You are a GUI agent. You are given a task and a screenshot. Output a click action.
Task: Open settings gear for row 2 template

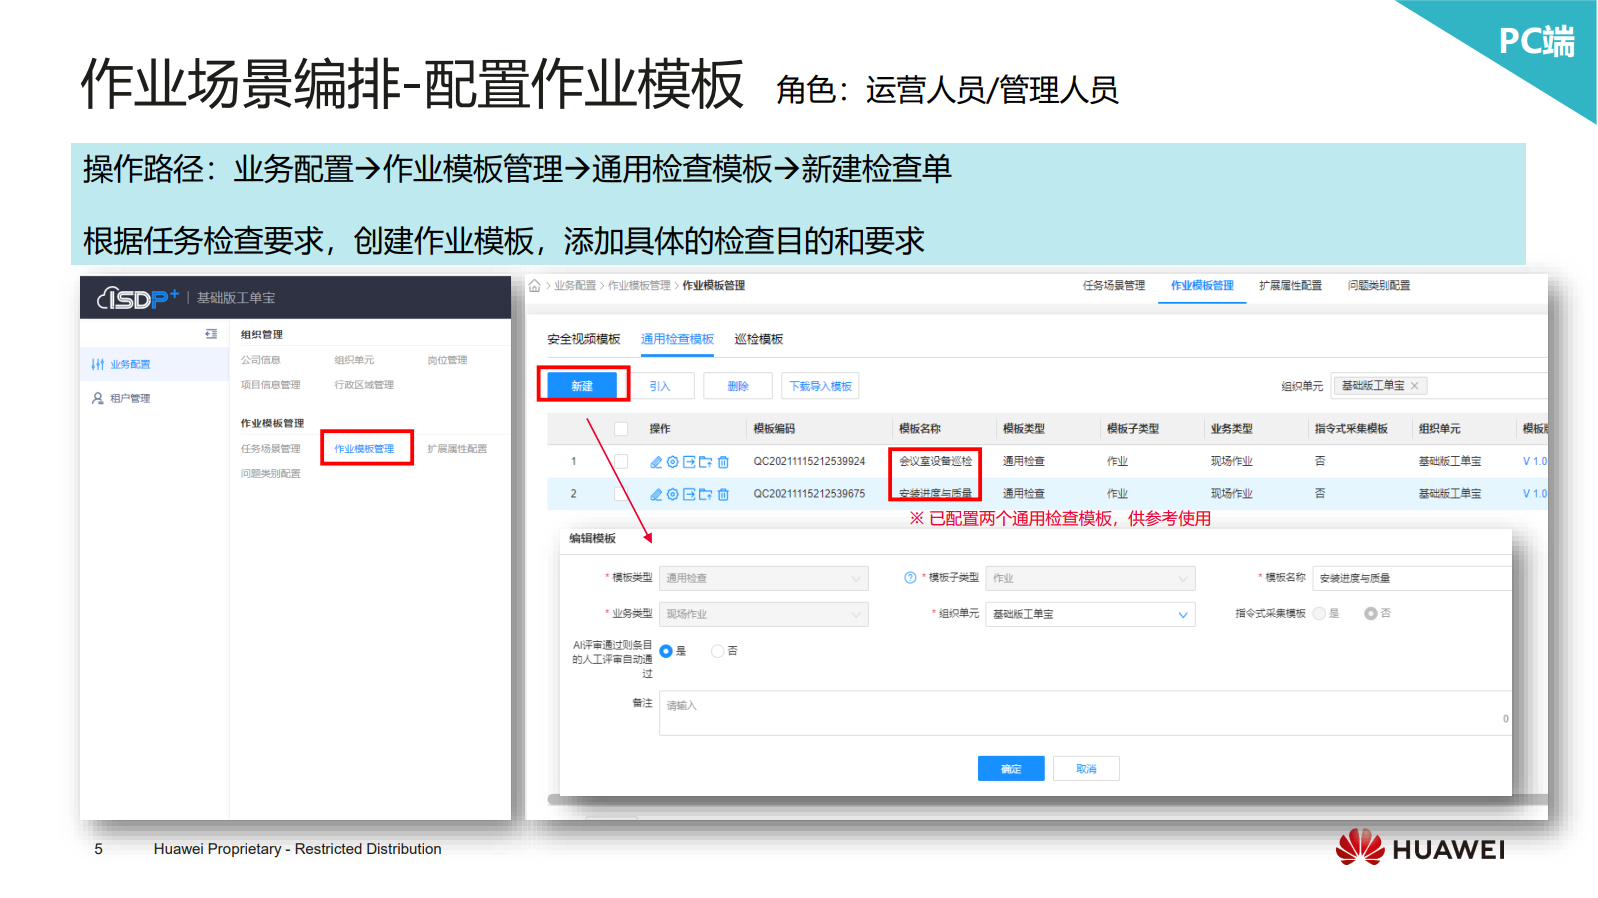click(x=673, y=494)
